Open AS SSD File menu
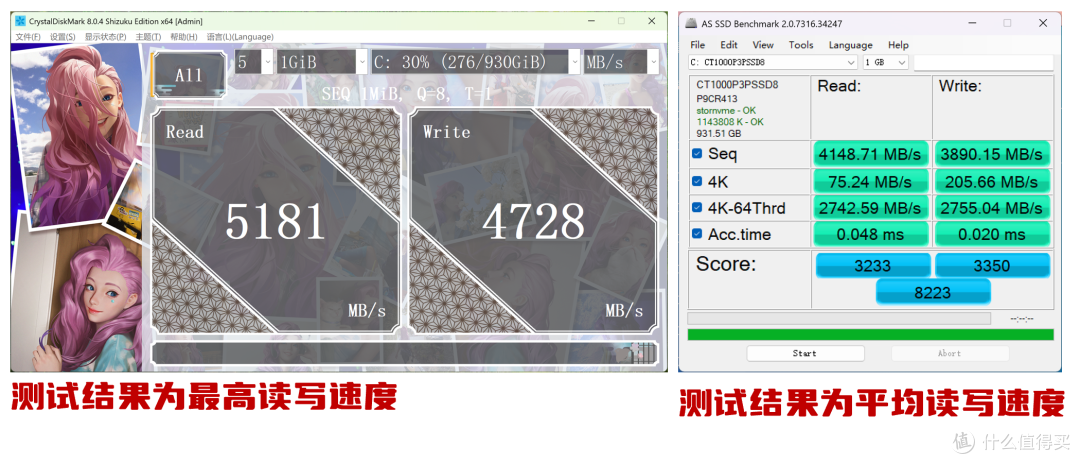 click(x=698, y=45)
